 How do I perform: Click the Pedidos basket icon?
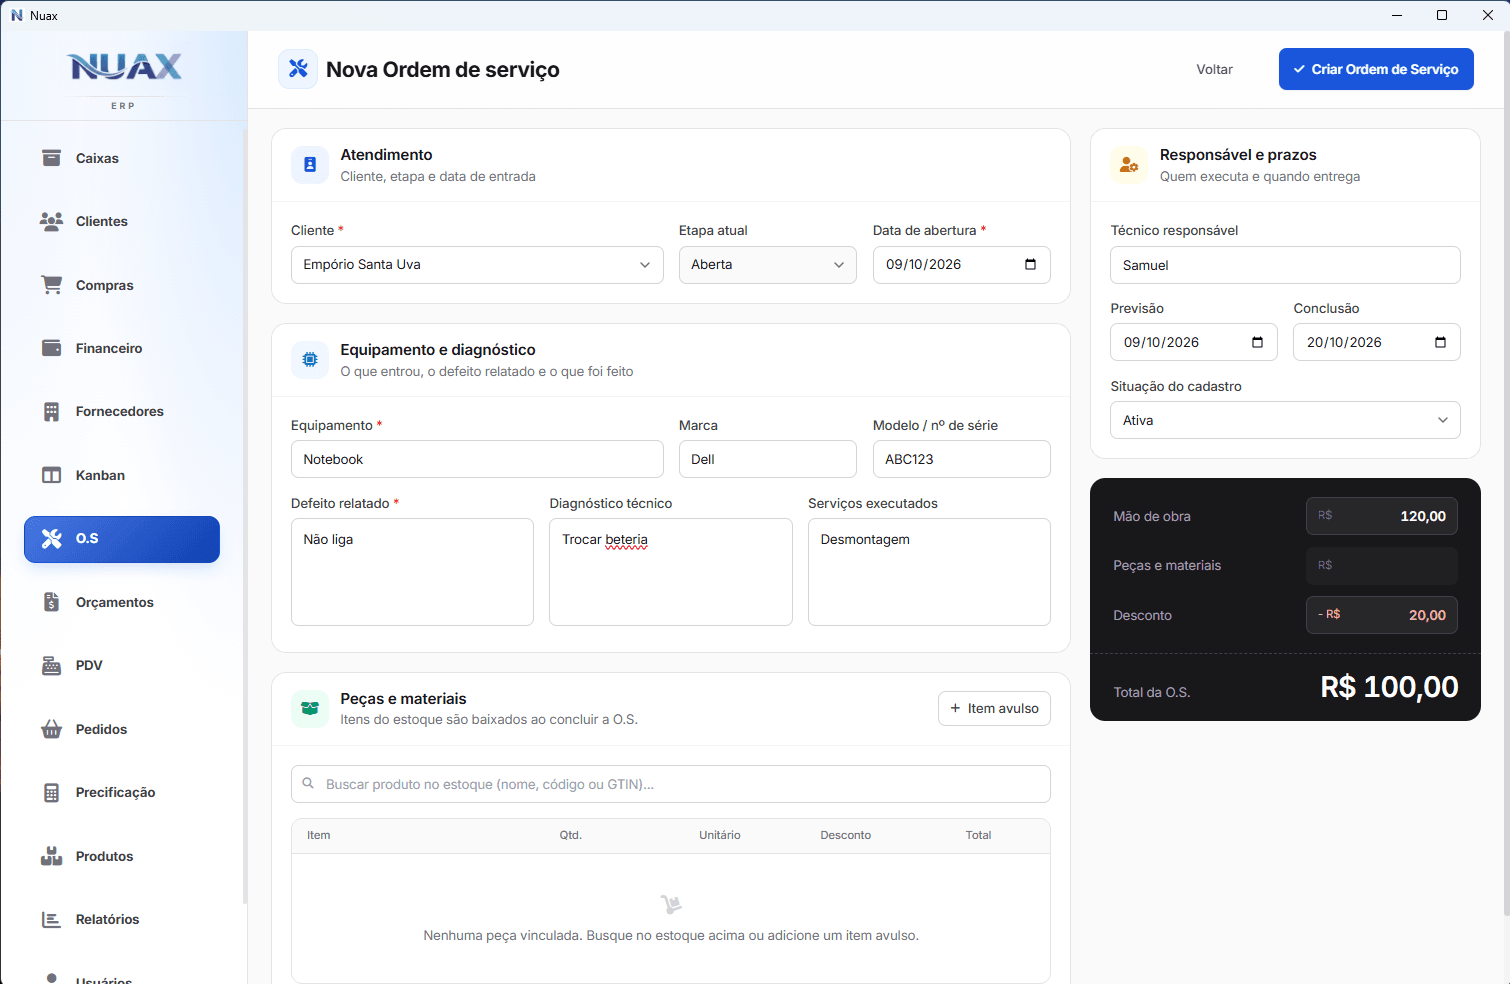pos(51,729)
